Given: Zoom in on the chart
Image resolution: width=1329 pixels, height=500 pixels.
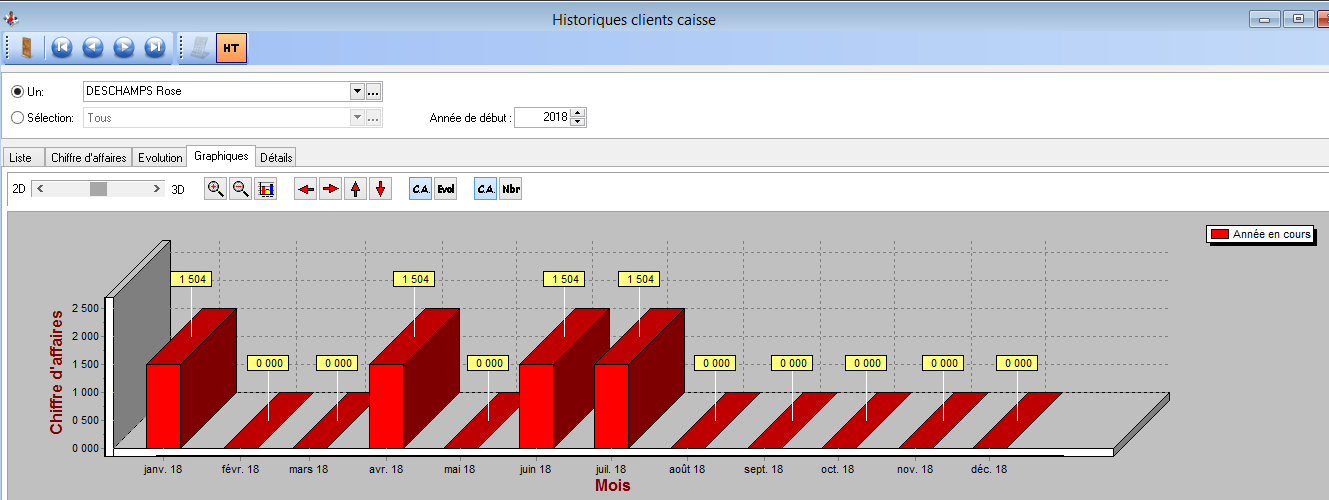Looking at the screenshot, I should (x=215, y=189).
